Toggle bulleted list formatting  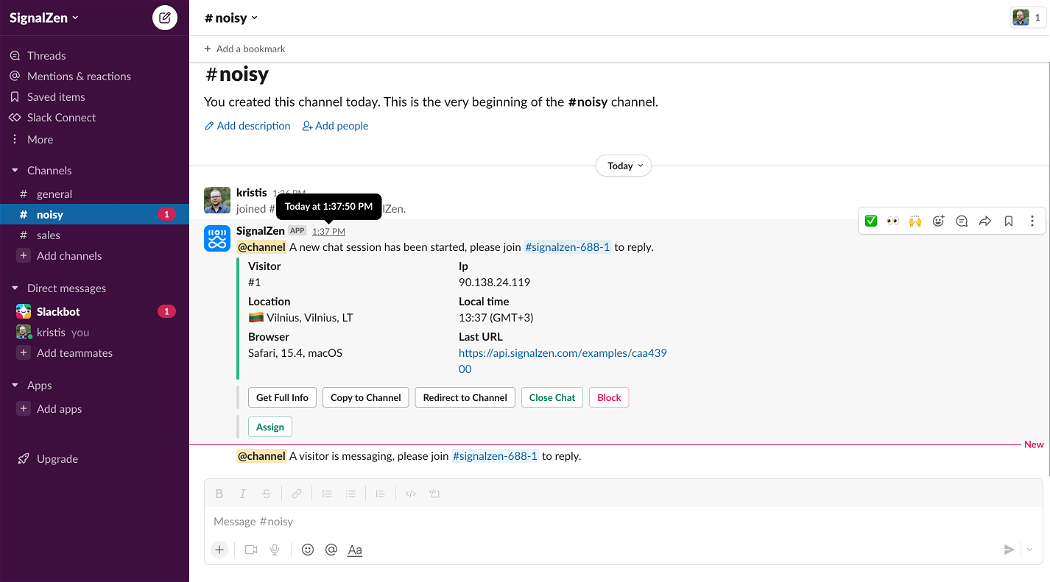click(350, 494)
